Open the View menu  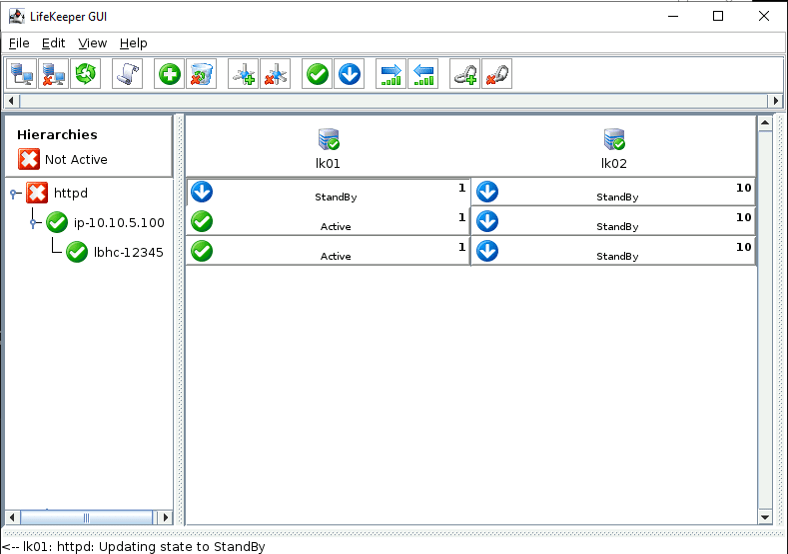coord(92,43)
